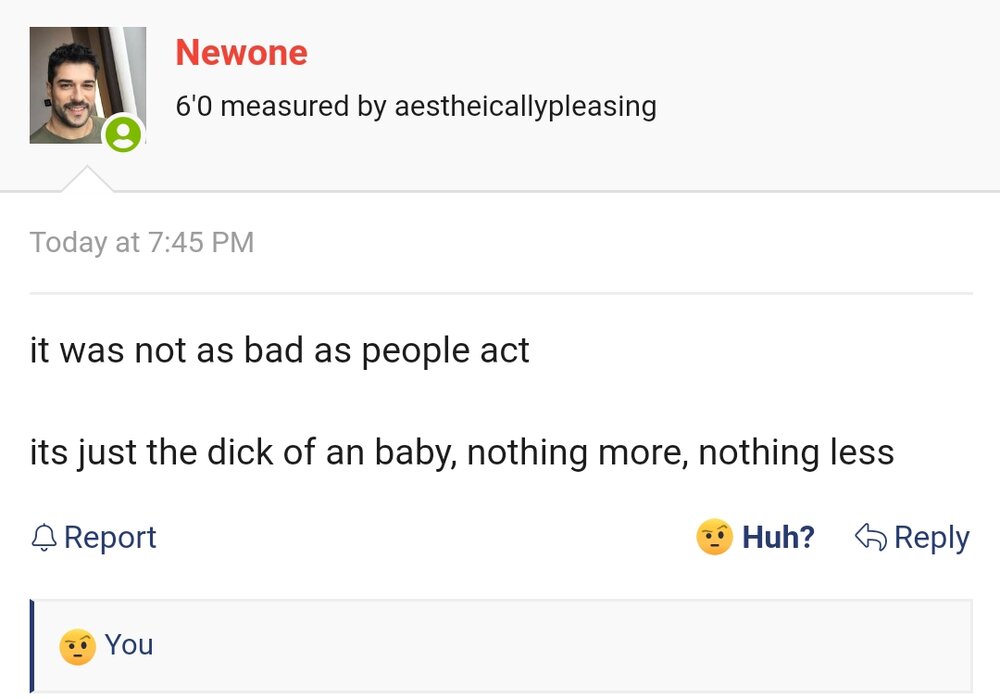Open the "You" reactions list link
Screen dimensions: 1000x699
pyautogui.click(x=129, y=645)
